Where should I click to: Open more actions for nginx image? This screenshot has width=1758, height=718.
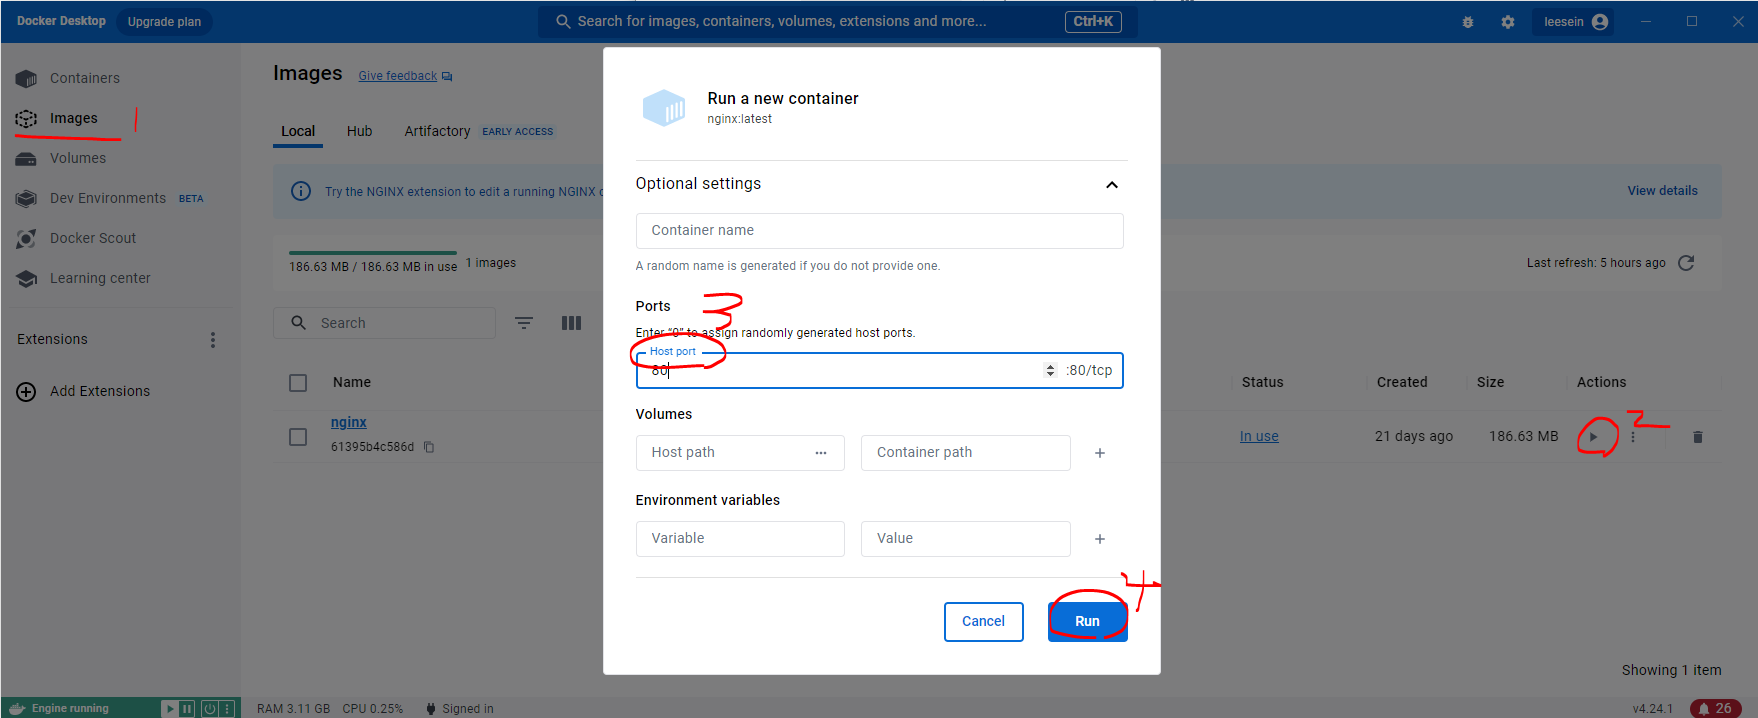(x=1633, y=437)
